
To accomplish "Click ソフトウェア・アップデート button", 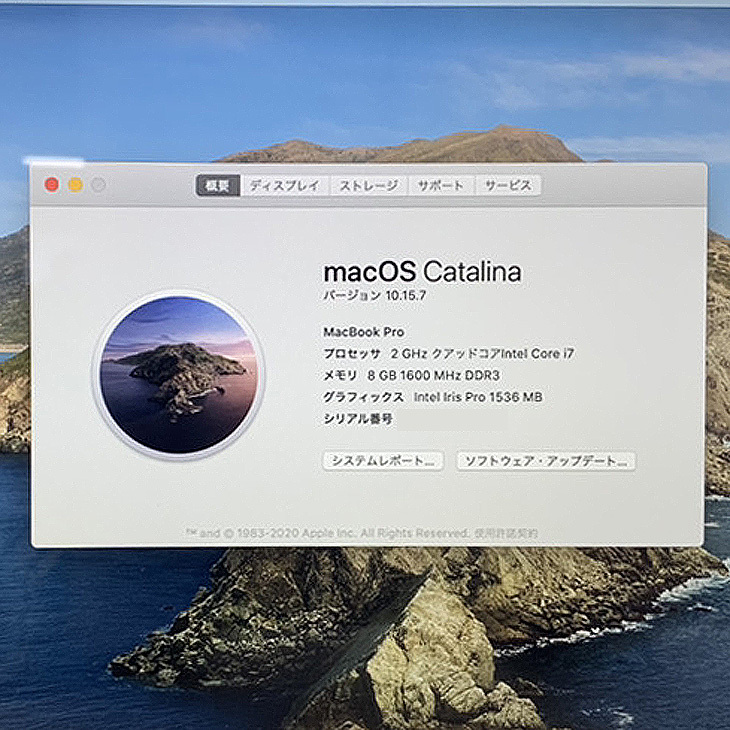I will [x=546, y=461].
